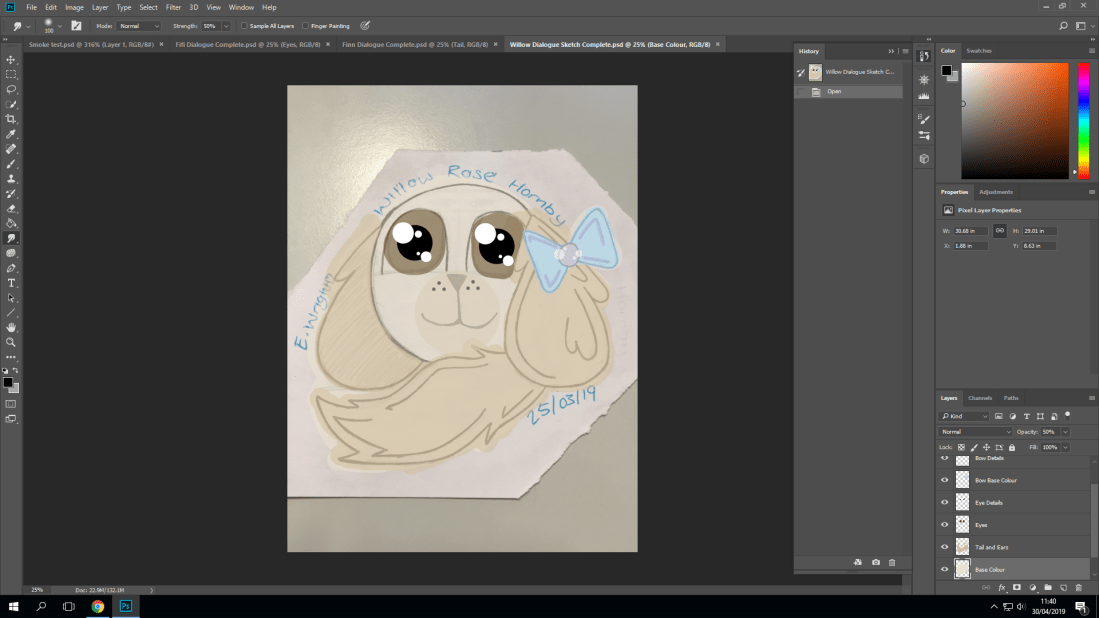This screenshot has height=618, width=1099.
Task: Switch to the Swatches panel tab
Action: pos(979,50)
